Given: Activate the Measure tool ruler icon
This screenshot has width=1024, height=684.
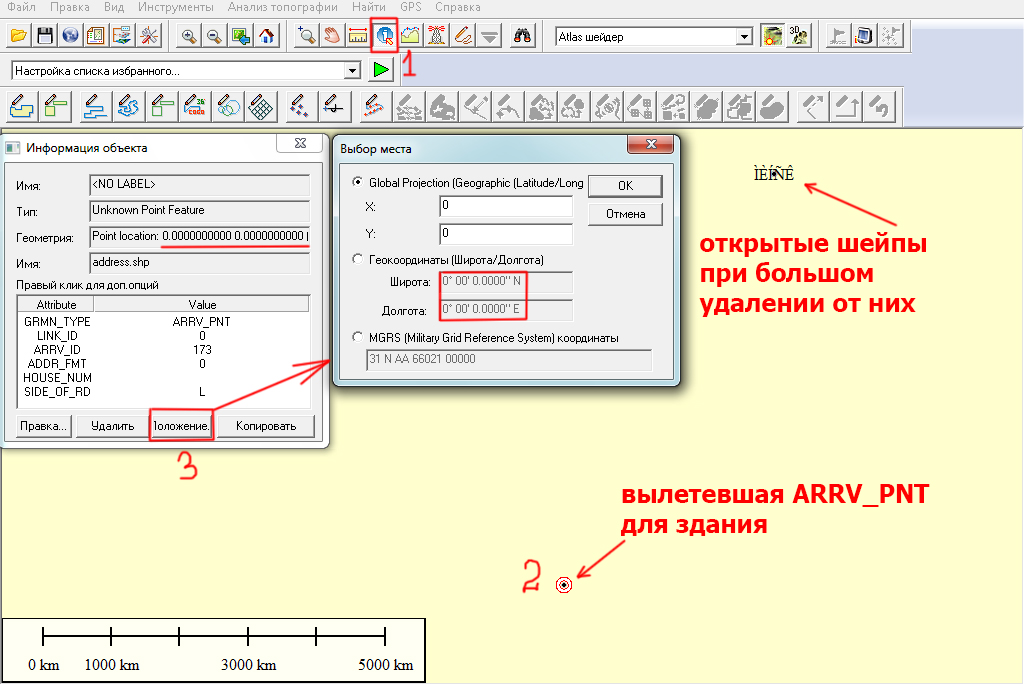Looking at the screenshot, I should point(358,36).
